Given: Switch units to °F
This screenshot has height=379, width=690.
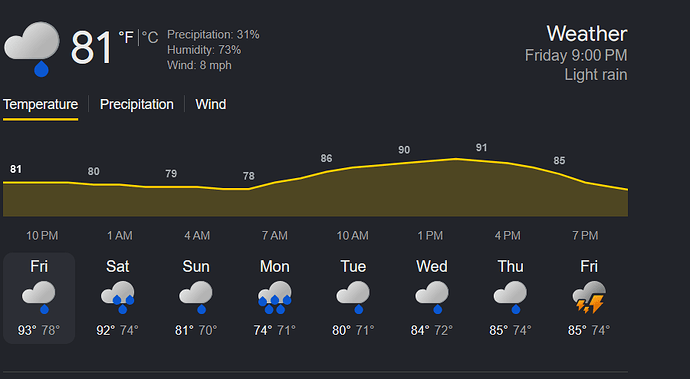Looking at the screenshot, I should point(126,37).
